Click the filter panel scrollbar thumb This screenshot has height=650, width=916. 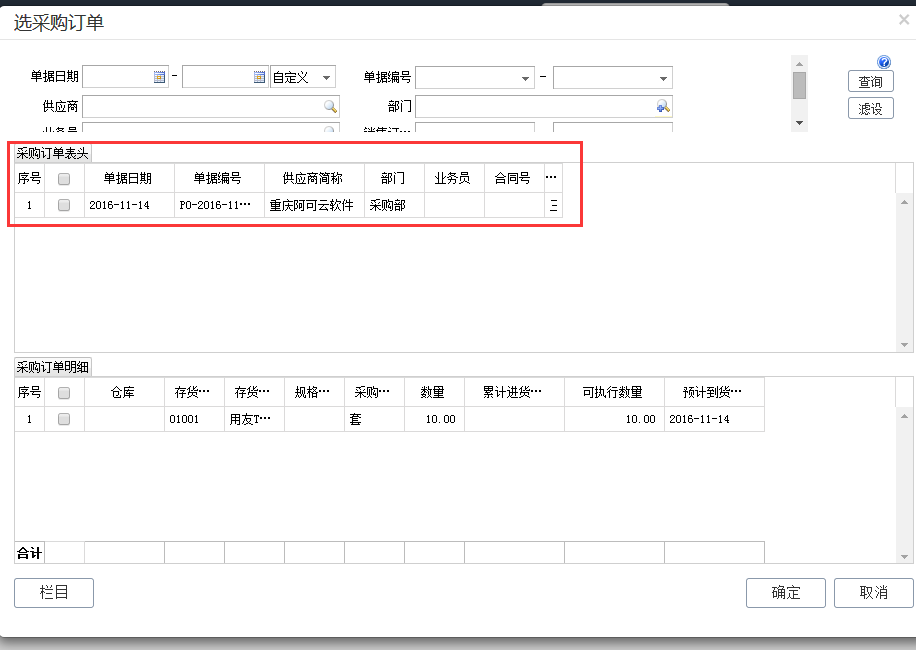pos(799,85)
